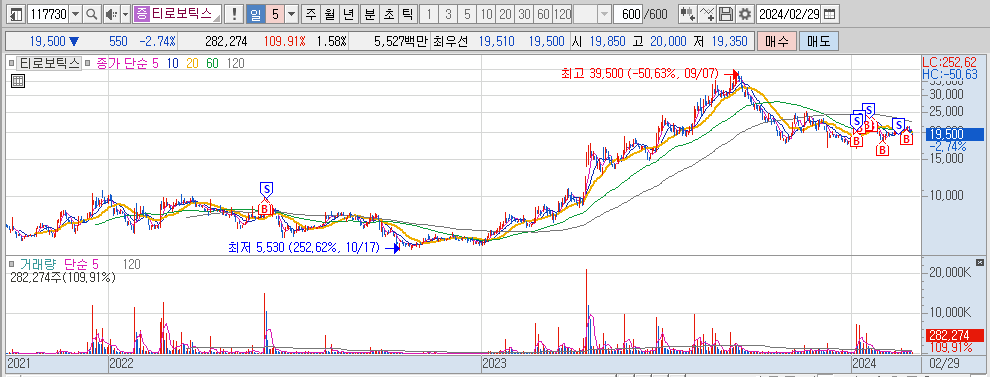Click the 매도 sell button
Image resolution: width=990 pixels, height=377 pixels.
tap(818, 42)
